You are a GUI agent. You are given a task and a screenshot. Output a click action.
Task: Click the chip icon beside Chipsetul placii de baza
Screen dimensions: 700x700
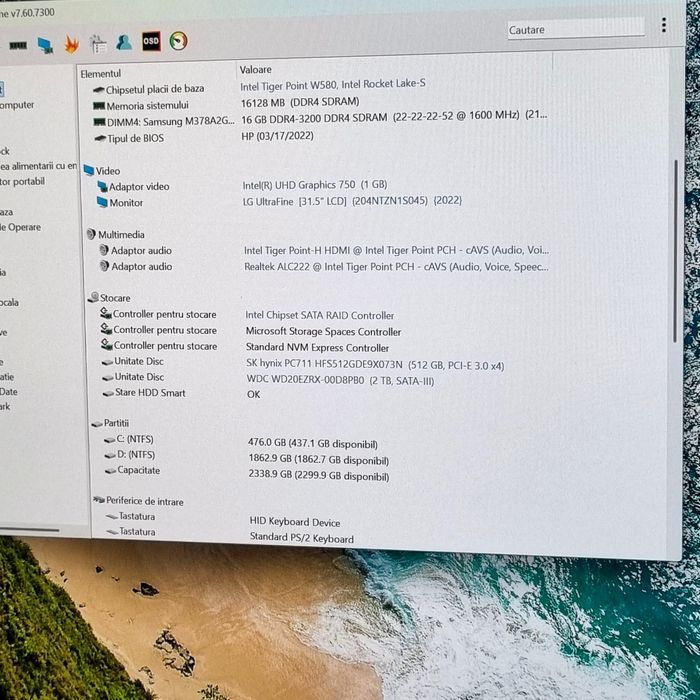pyautogui.click(x=99, y=90)
